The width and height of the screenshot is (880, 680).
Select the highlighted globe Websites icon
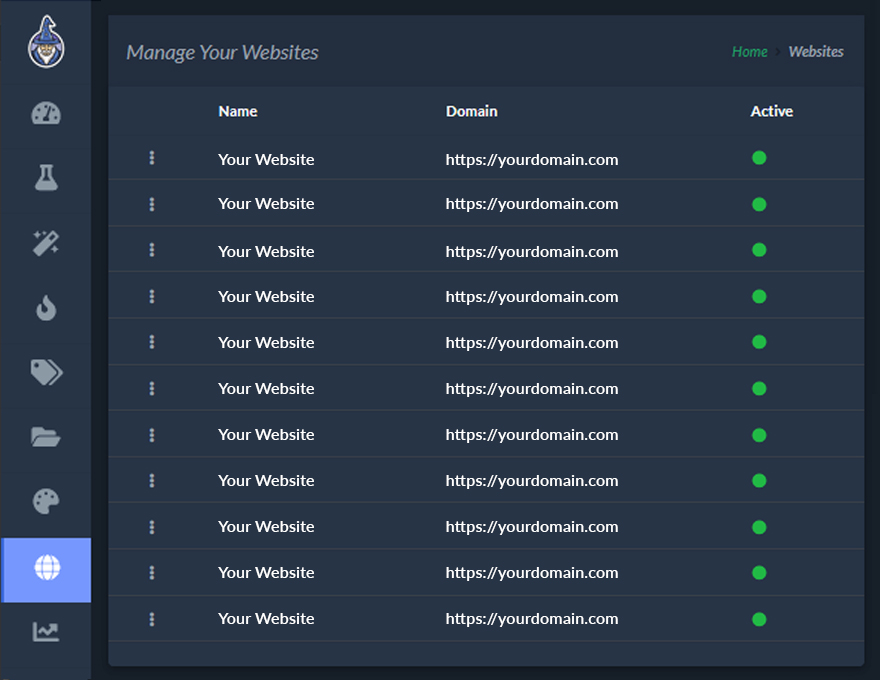click(x=45, y=570)
